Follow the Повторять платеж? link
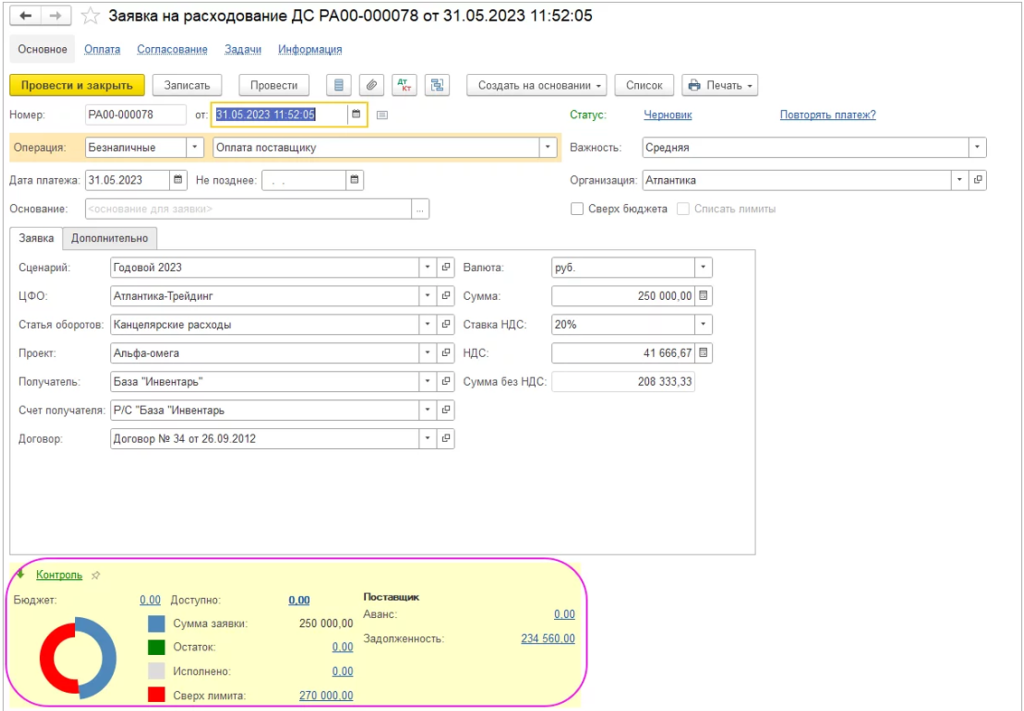The image size is (1024, 711). coord(827,115)
